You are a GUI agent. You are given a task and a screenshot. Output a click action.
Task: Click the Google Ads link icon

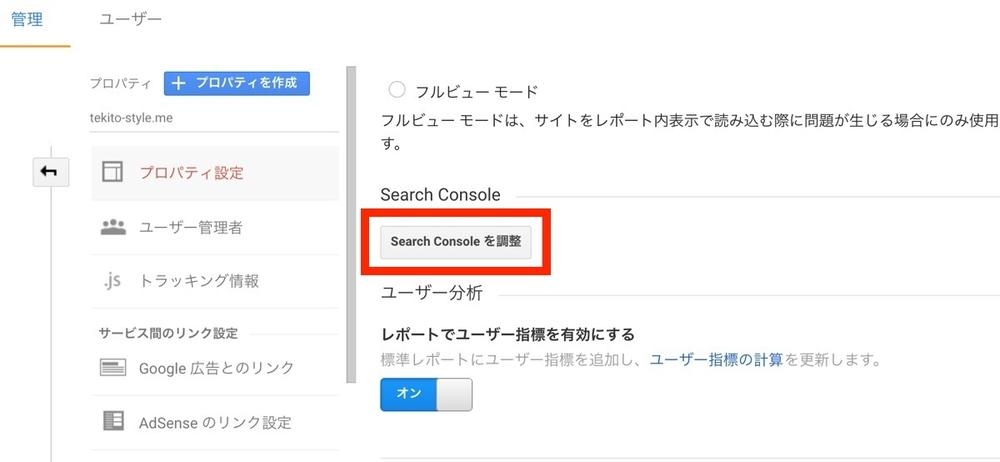click(113, 368)
